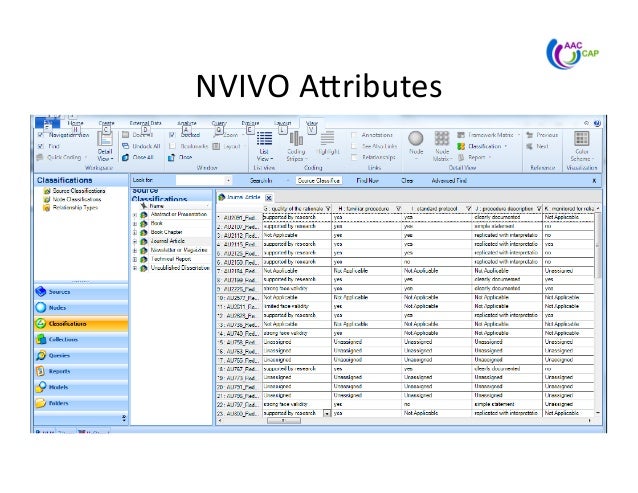Open help via the question mark icon
Screen dimensions: 638x493
[597, 123]
